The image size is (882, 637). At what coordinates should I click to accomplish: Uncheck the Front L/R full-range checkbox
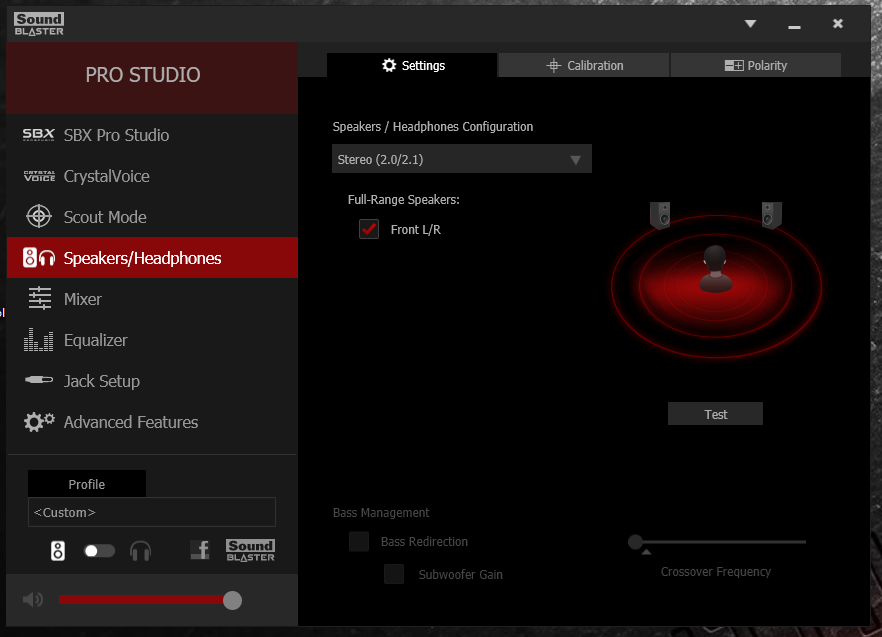click(x=369, y=229)
